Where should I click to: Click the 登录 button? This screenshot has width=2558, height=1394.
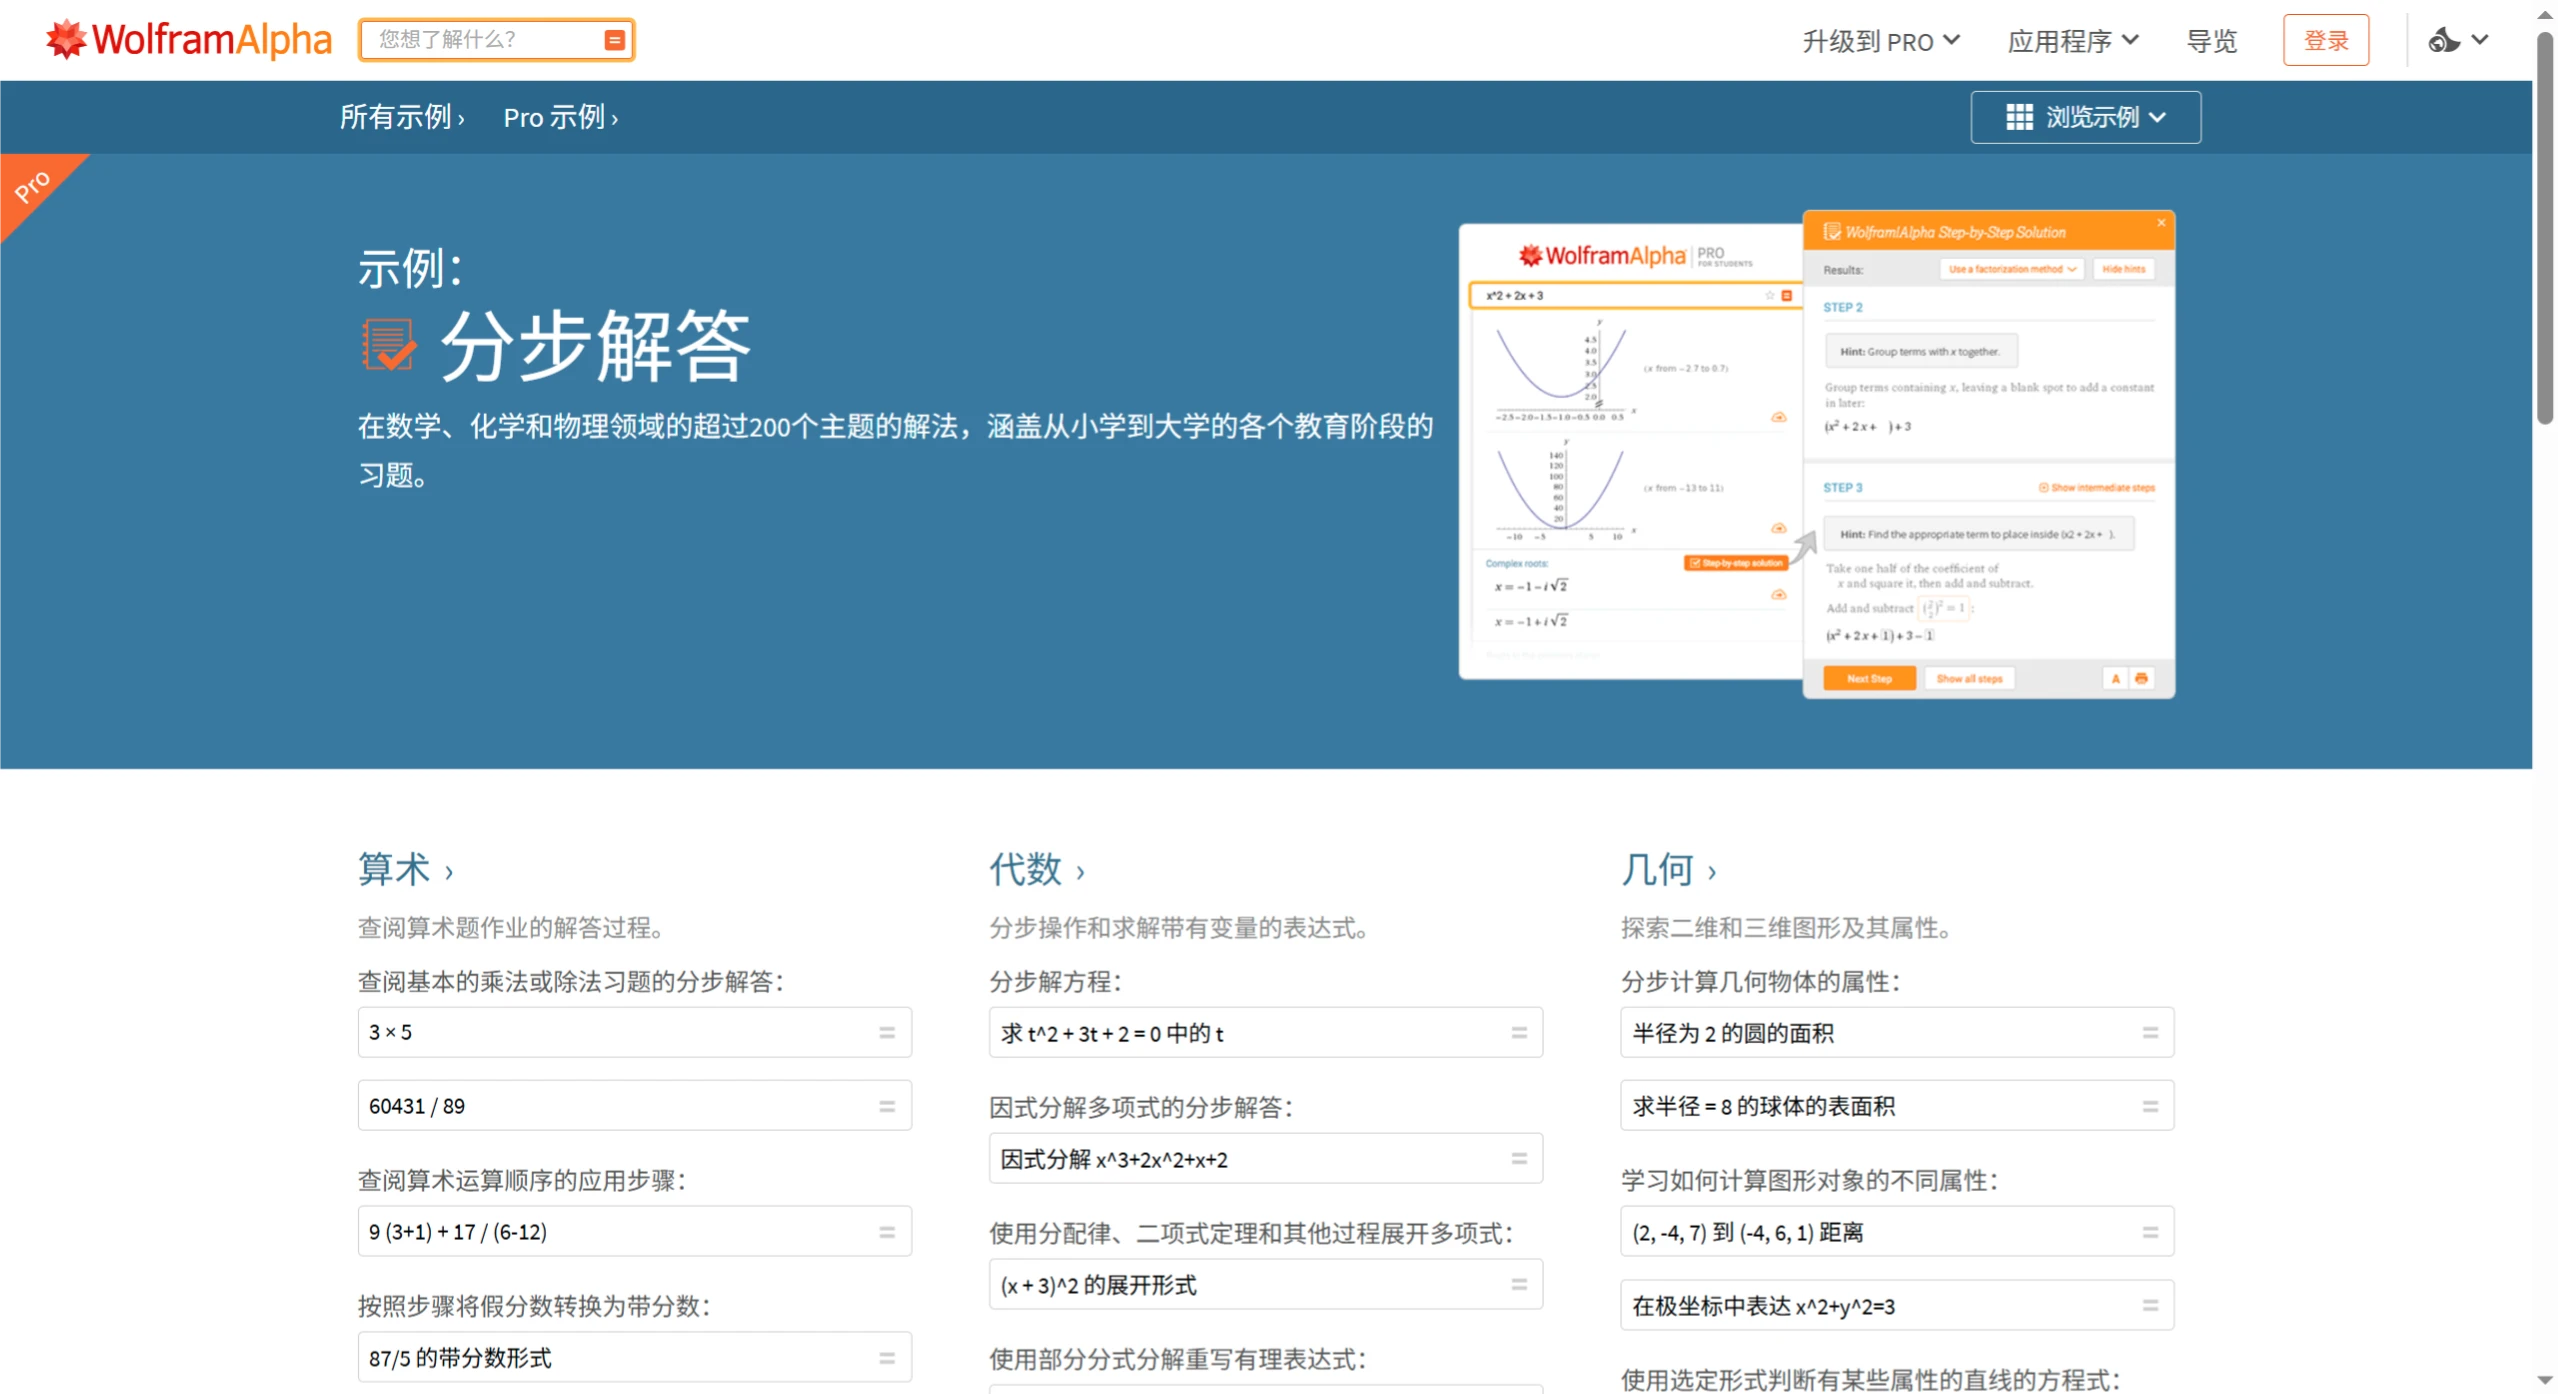2326,40
